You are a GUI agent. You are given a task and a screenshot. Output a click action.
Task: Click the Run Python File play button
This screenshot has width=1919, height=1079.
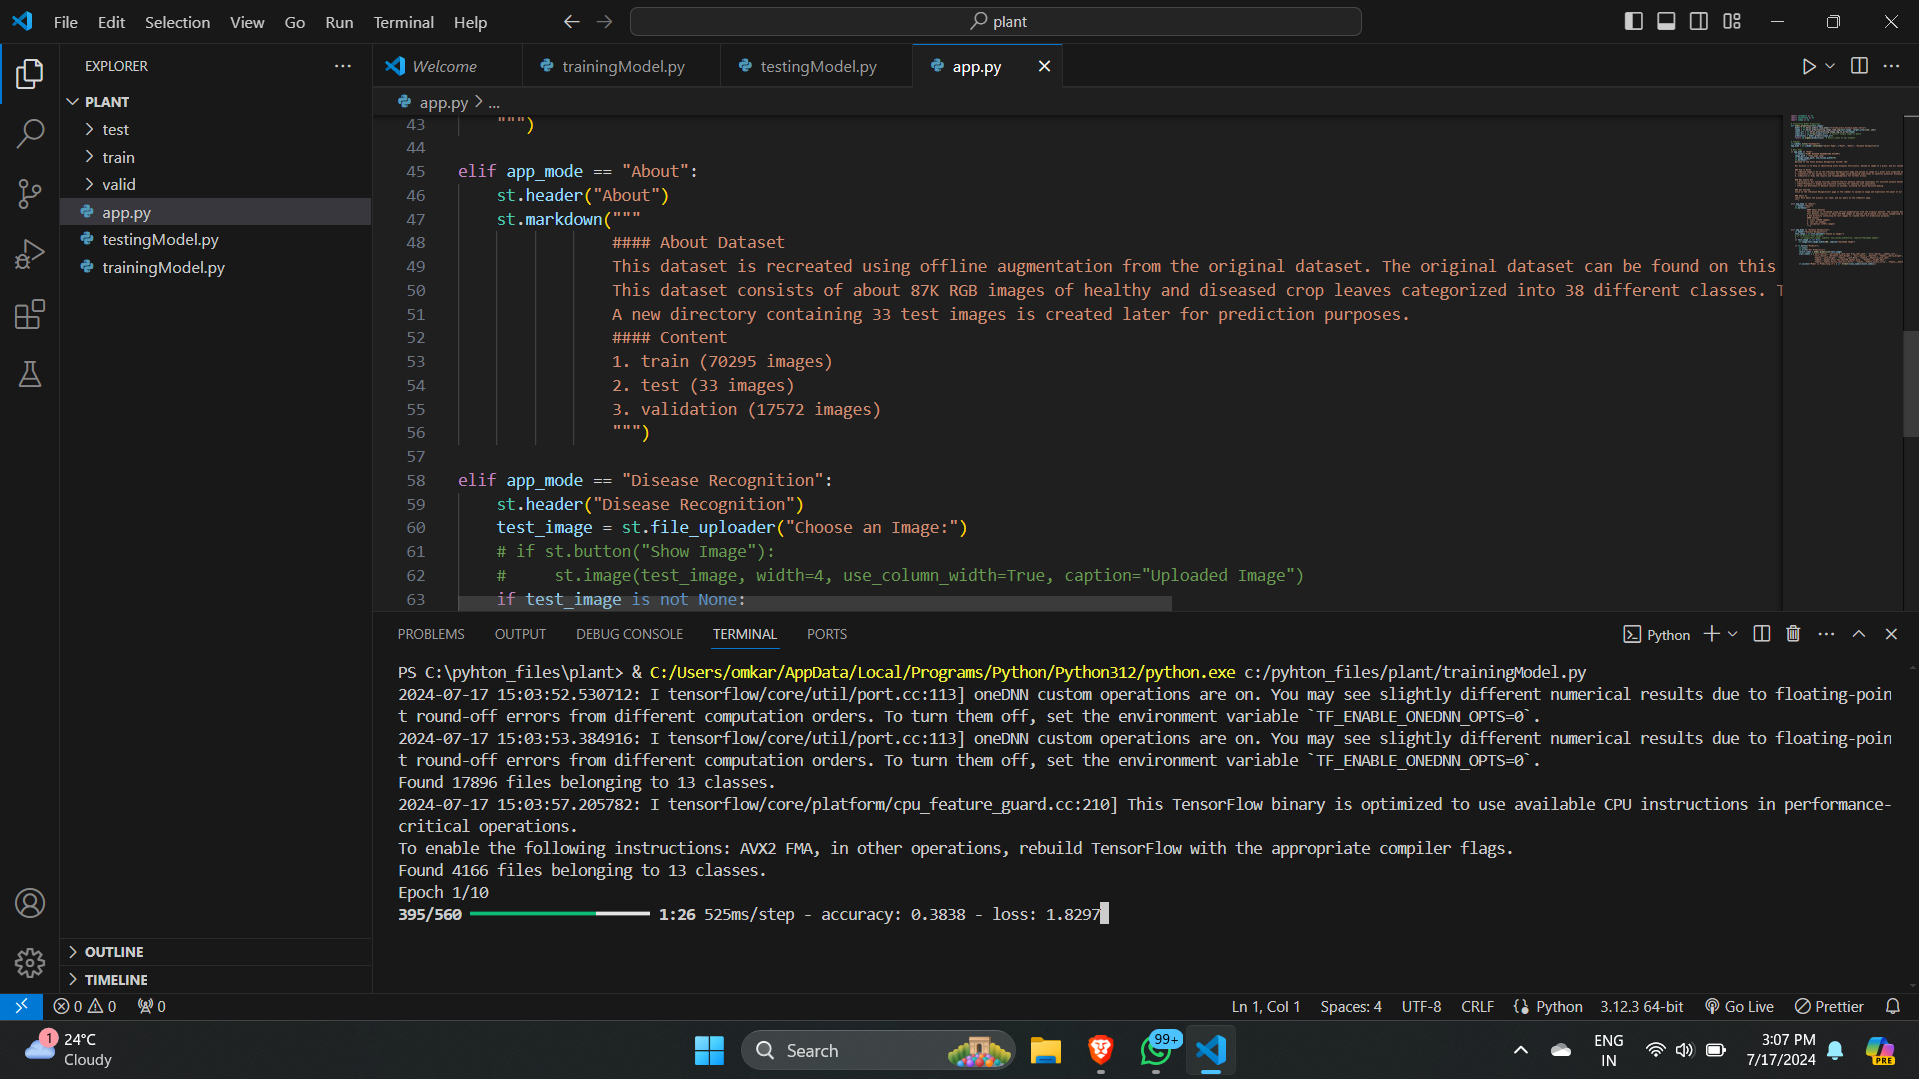coord(1808,66)
